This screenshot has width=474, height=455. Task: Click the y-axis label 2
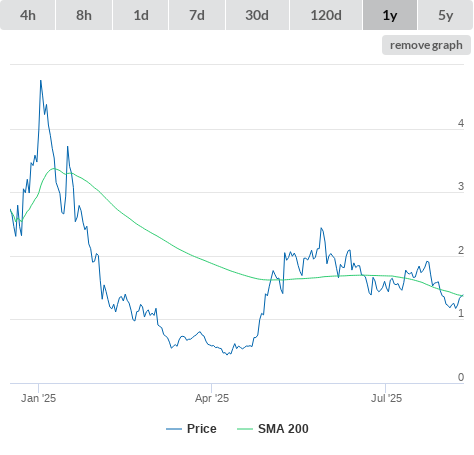click(461, 250)
